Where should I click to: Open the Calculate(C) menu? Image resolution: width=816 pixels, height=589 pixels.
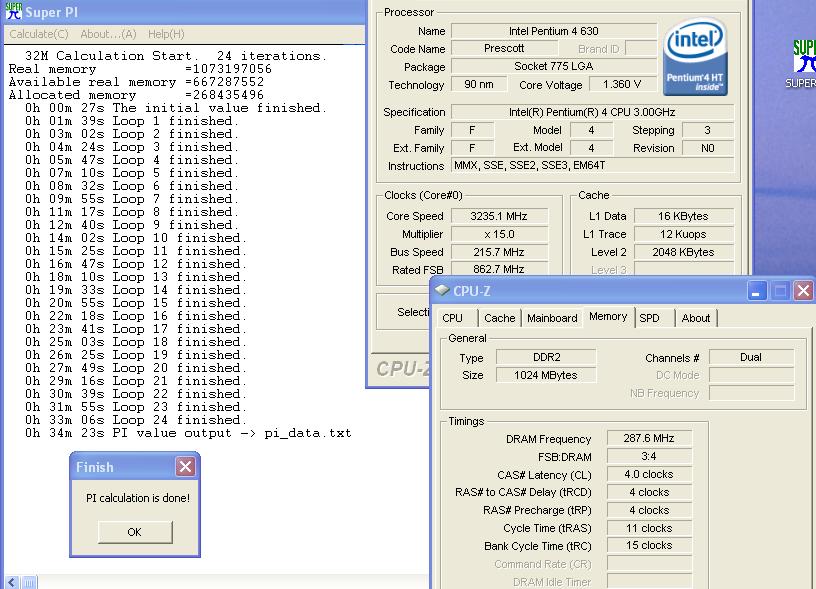(39, 34)
